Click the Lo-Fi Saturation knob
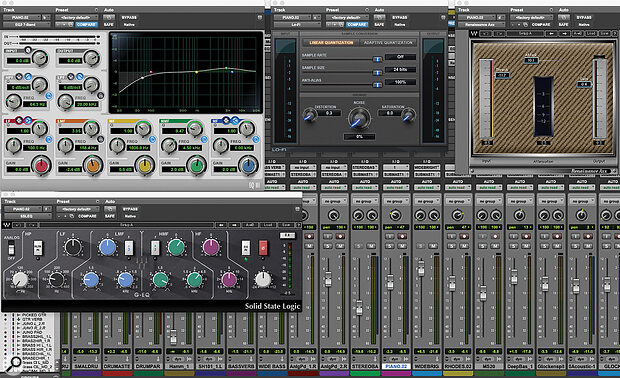 point(408,115)
